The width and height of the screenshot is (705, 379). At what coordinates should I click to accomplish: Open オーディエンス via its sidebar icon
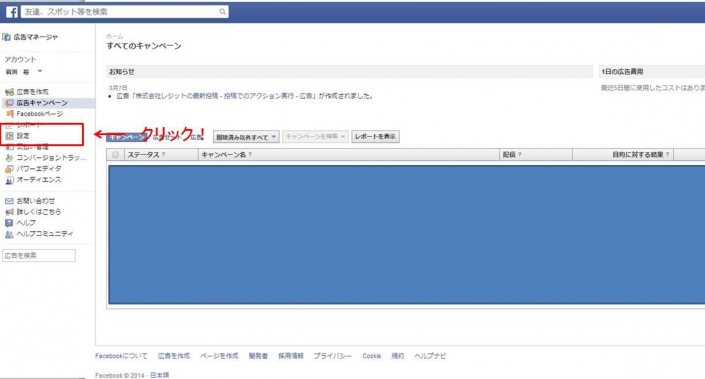[x=9, y=180]
